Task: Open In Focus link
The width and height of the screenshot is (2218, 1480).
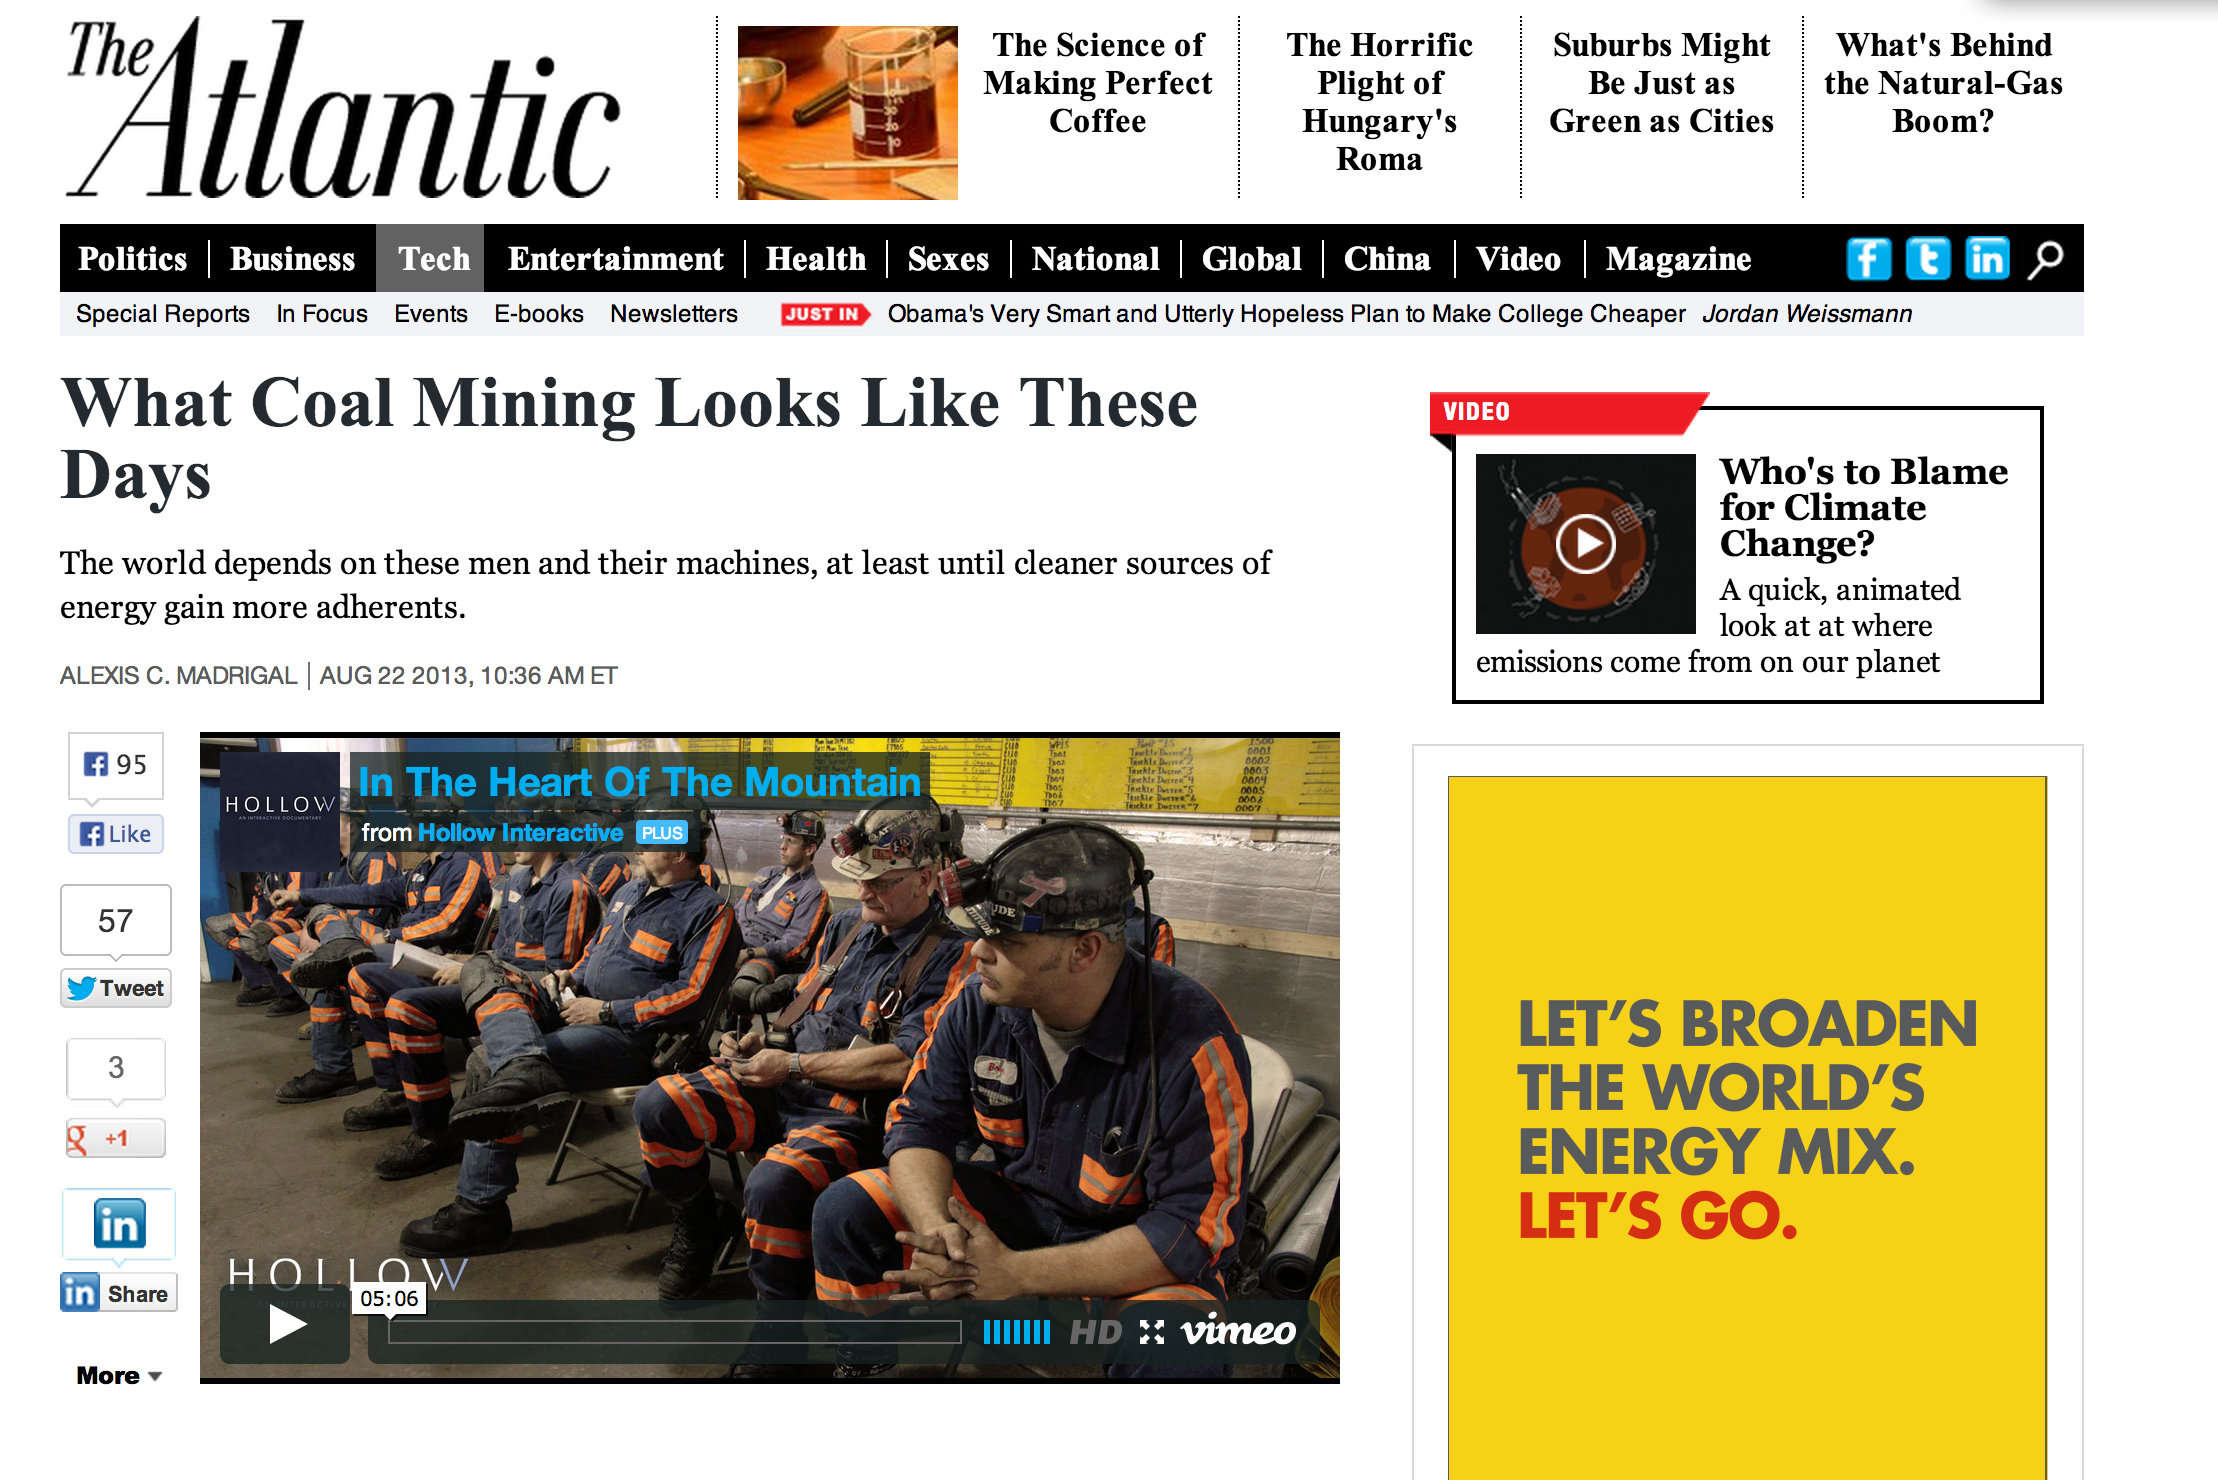Action: pyautogui.click(x=322, y=314)
